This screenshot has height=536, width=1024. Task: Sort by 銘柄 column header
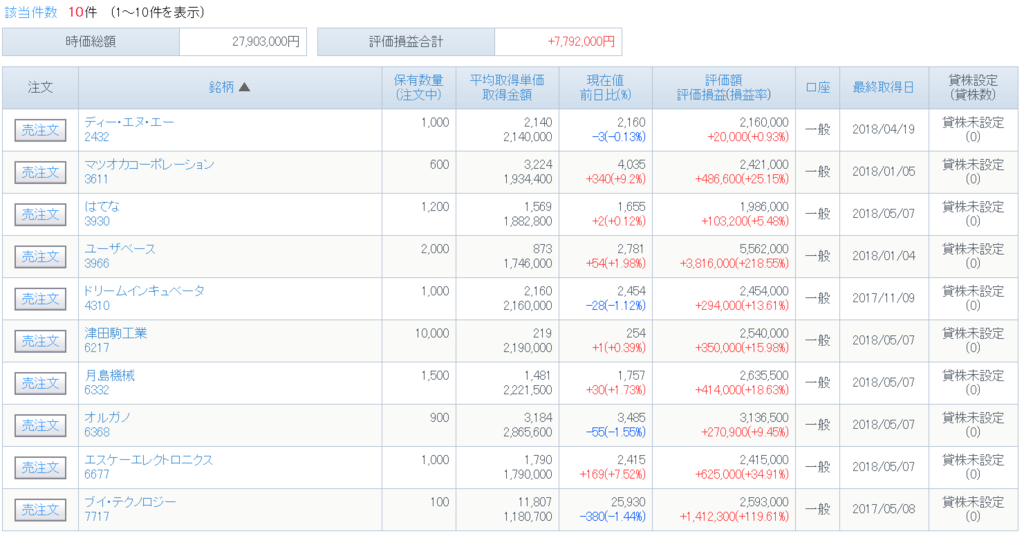coord(230,87)
